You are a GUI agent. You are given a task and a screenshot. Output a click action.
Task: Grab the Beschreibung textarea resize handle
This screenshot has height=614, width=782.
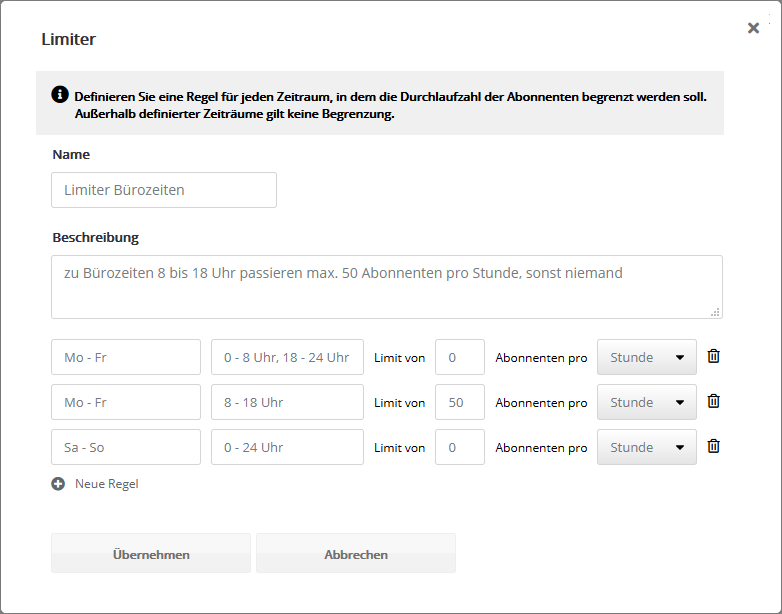click(715, 312)
